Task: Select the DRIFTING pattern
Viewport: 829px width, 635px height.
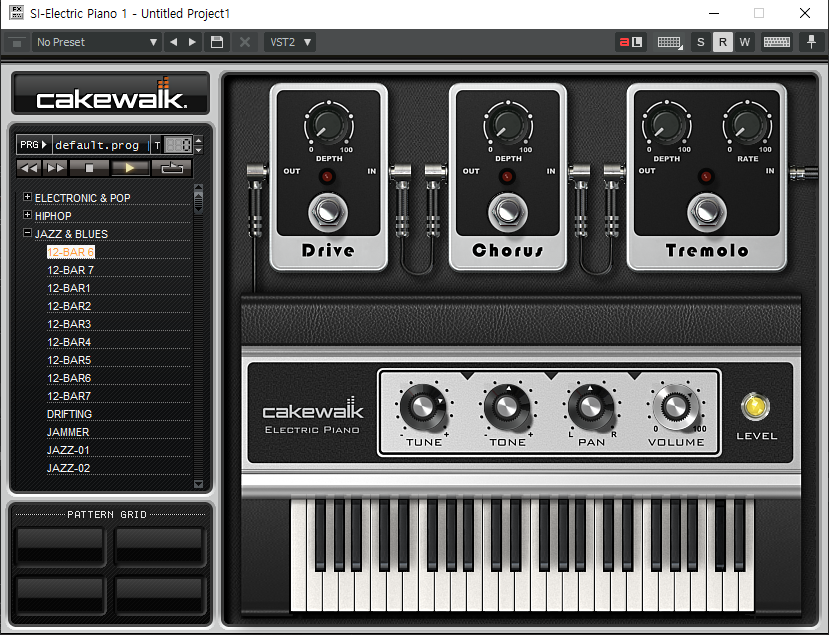Action: coord(69,414)
